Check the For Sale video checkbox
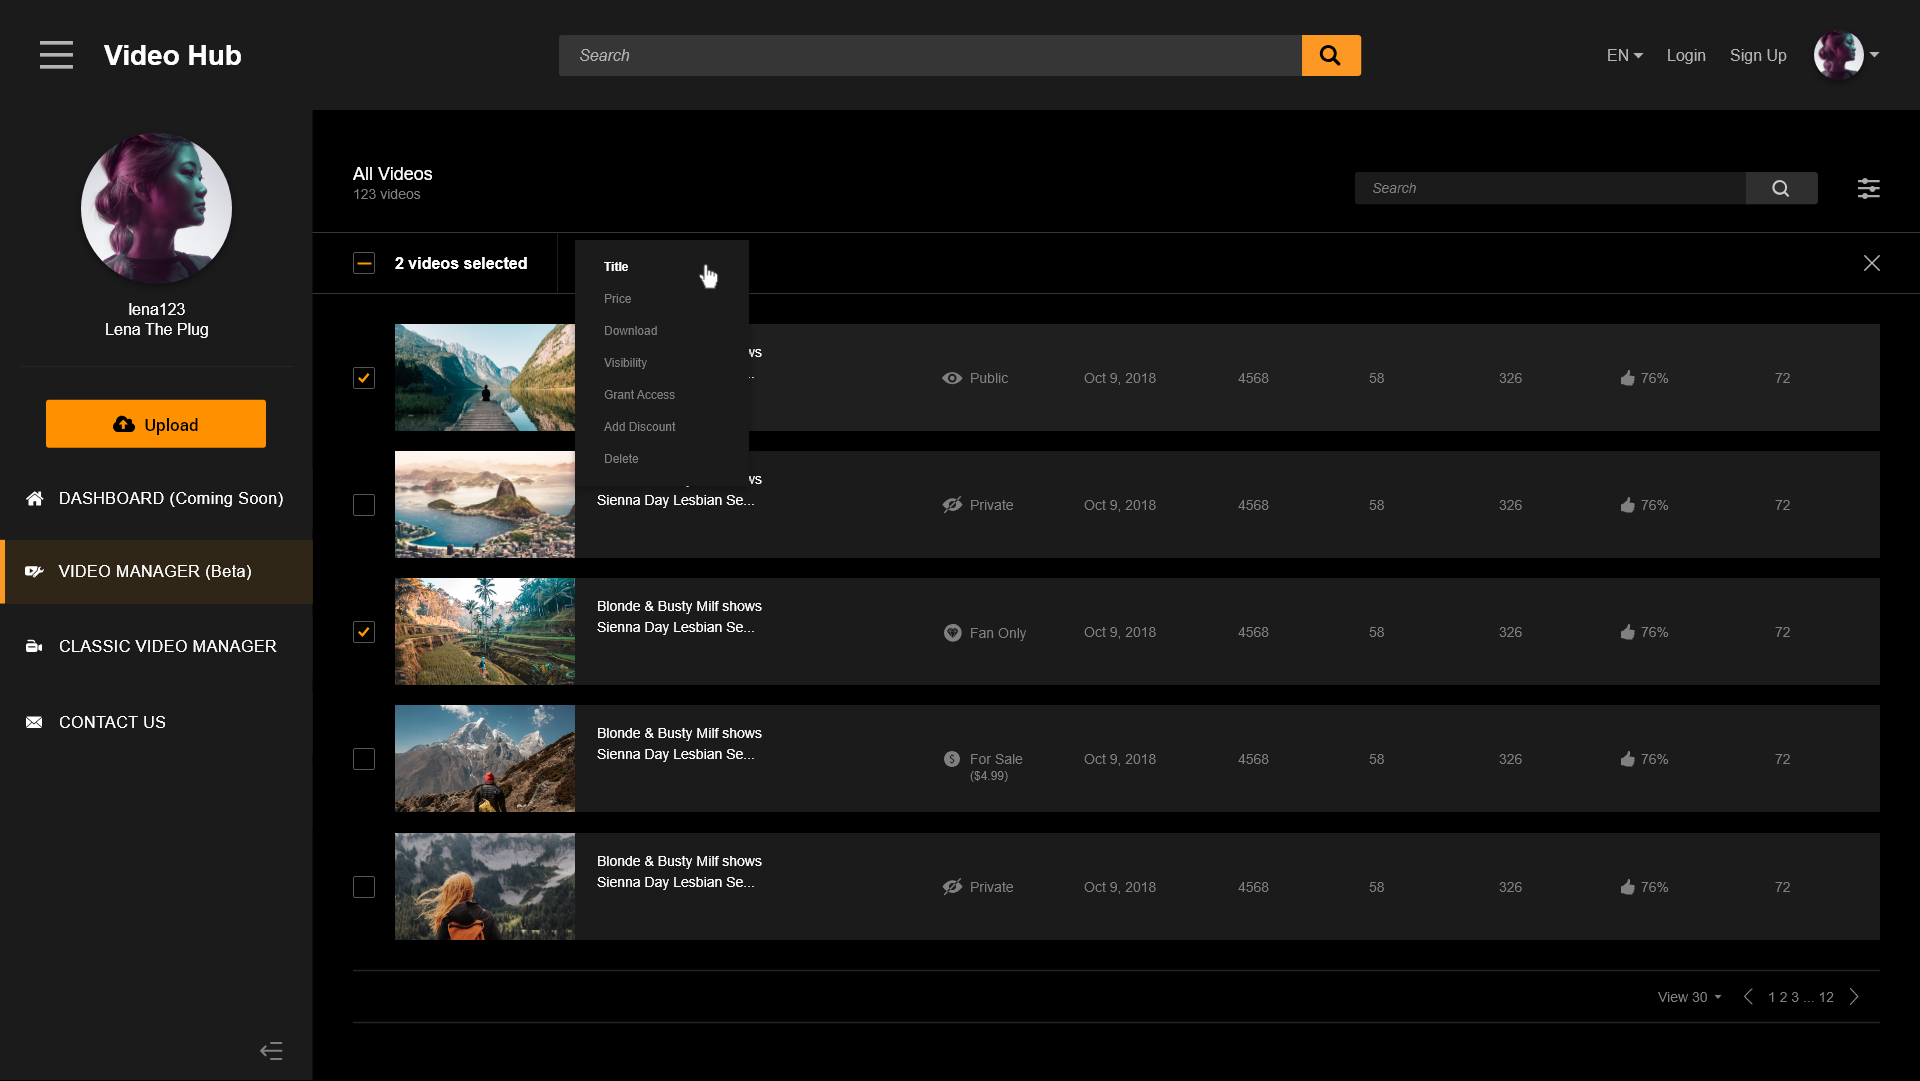 364,759
